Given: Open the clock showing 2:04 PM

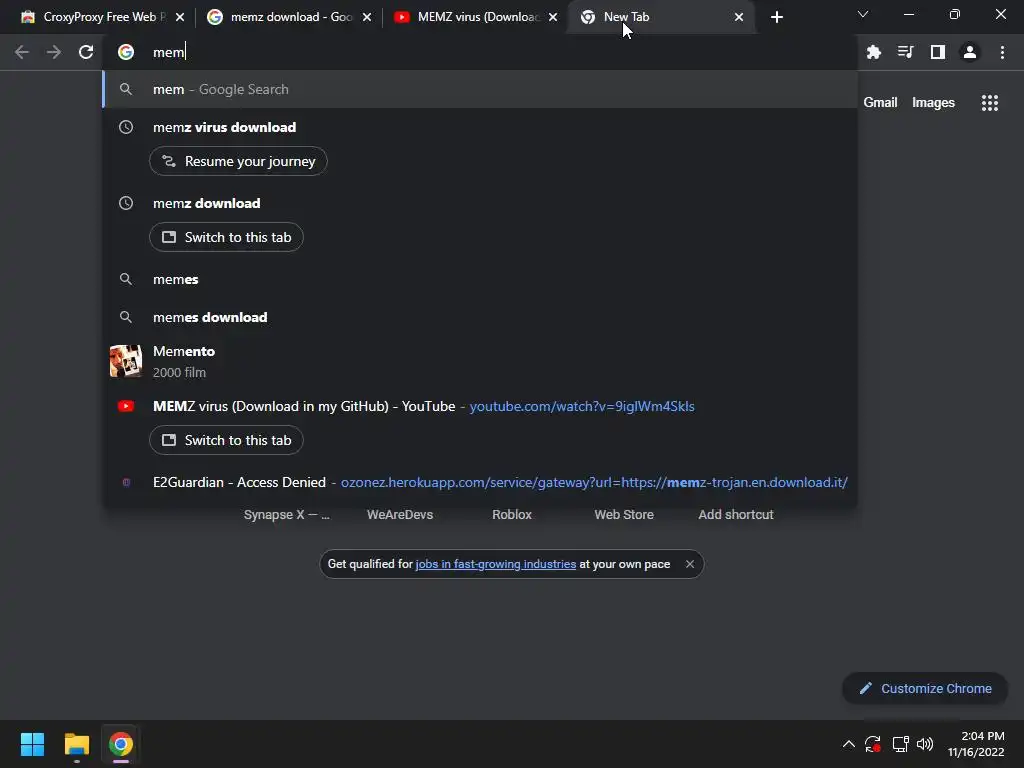Looking at the screenshot, I should (x=976, y=744).
